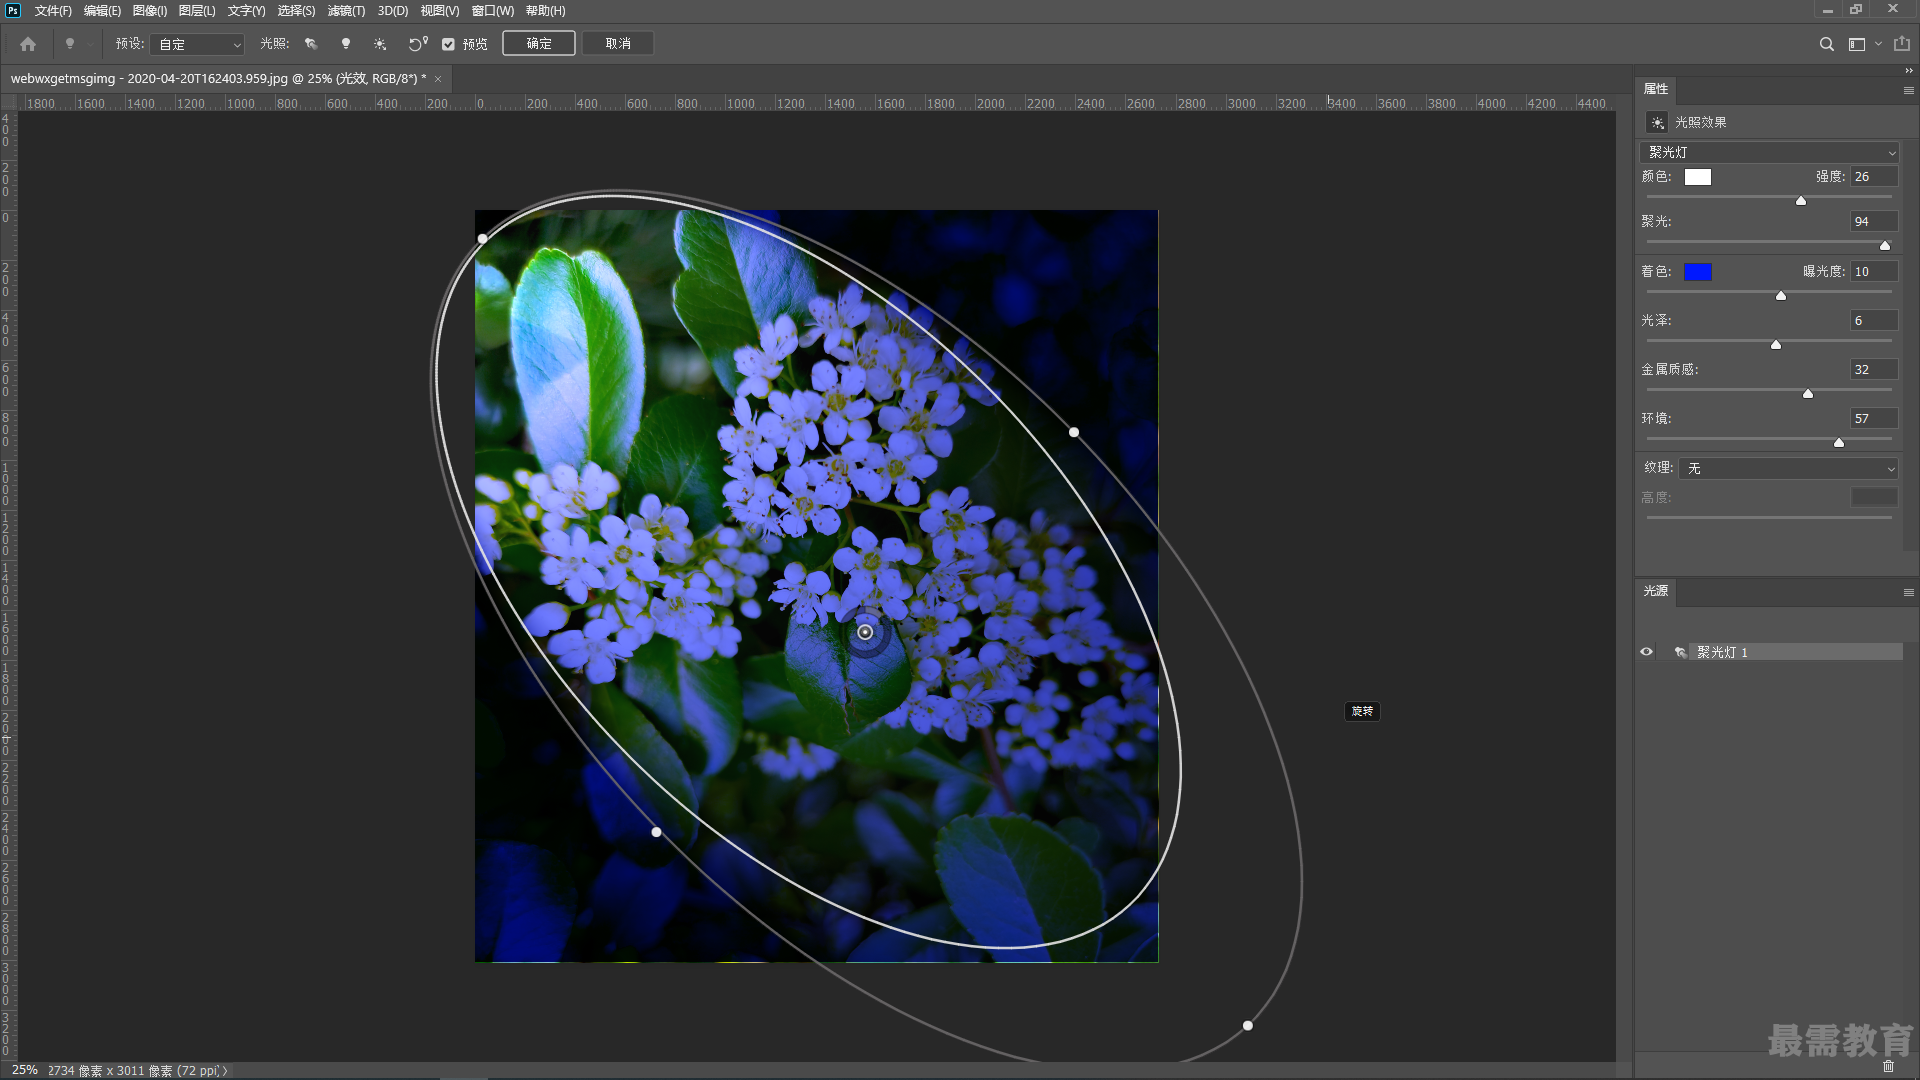Viewport: 1920px width, 1080px height.
Task: Open the 文字(Y) menu
Action: (x=246, y=11)
